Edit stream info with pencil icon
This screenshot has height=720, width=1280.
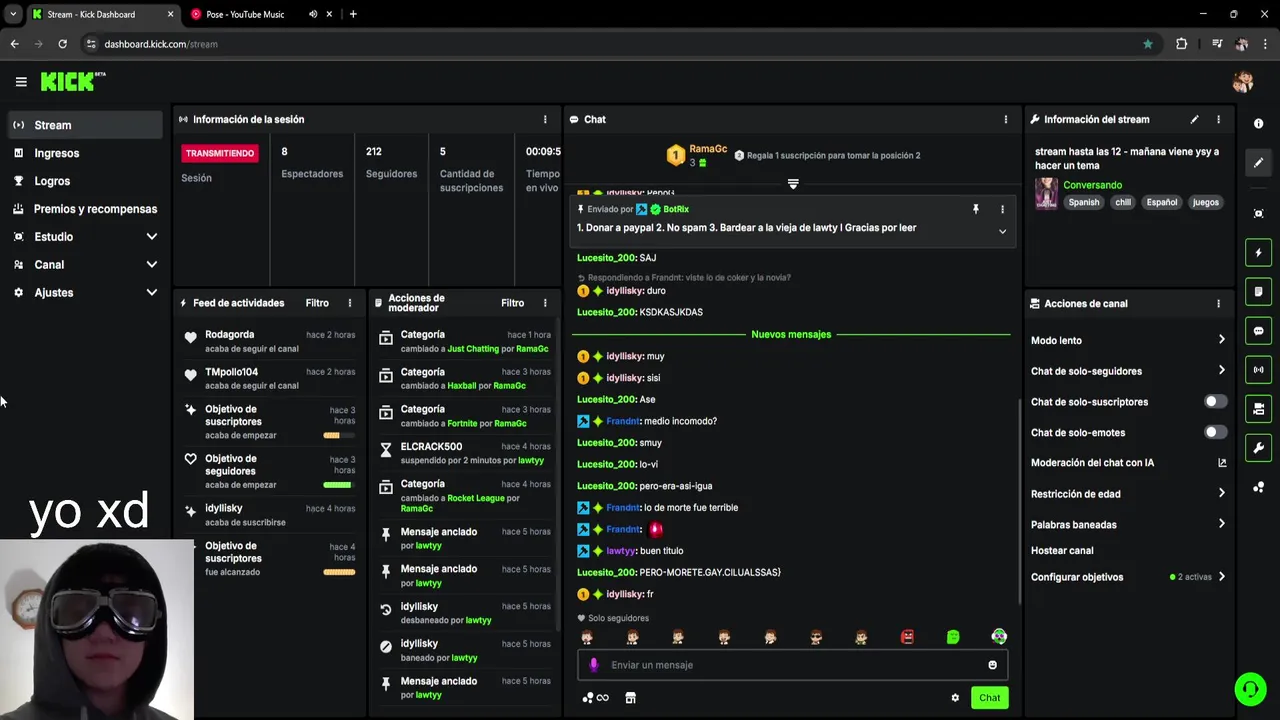pyautogui.click(x=1194, y=119)
